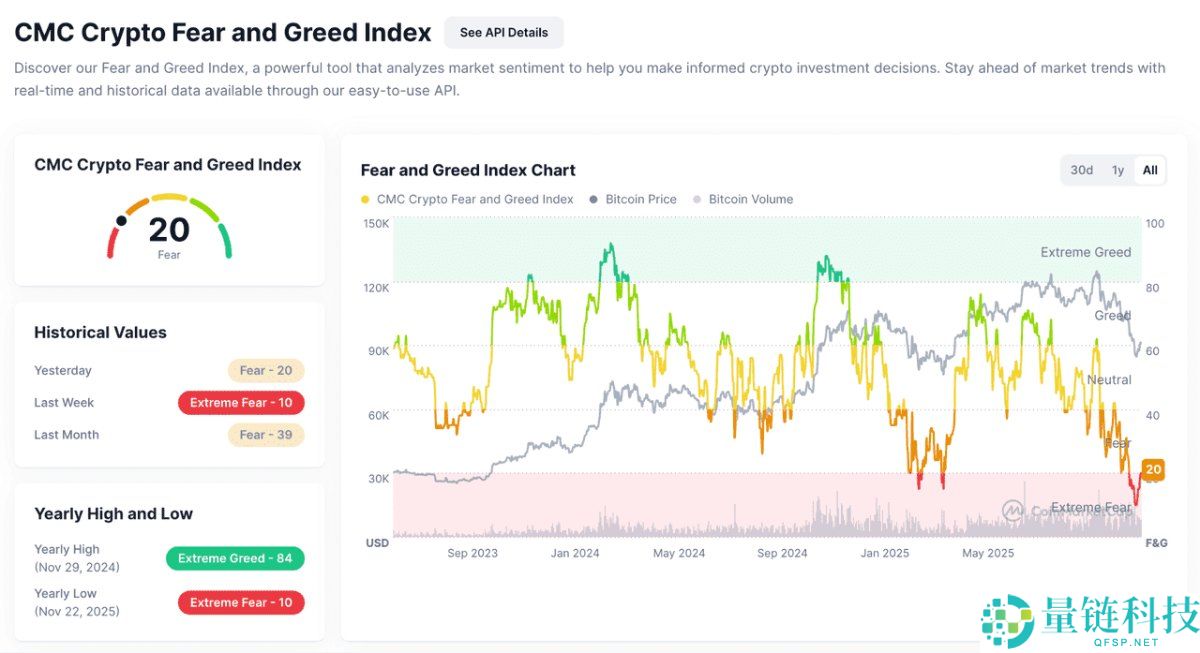Click the yellow legend dot for Fear and Greed
This screenshot has width=1200, height=653.
point(365,199)
